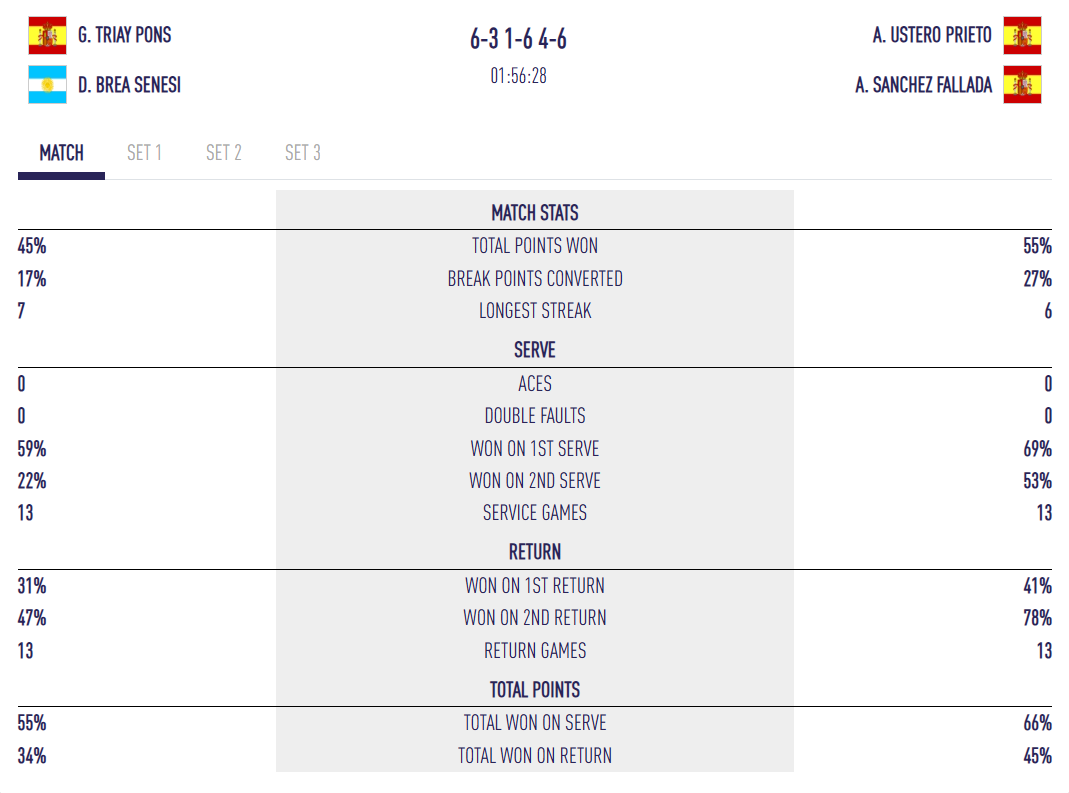Image resolution: width=1069 pixels, height=793 pixels.
Task: Click player name G. Triay Pons
Action: (125, 36)
